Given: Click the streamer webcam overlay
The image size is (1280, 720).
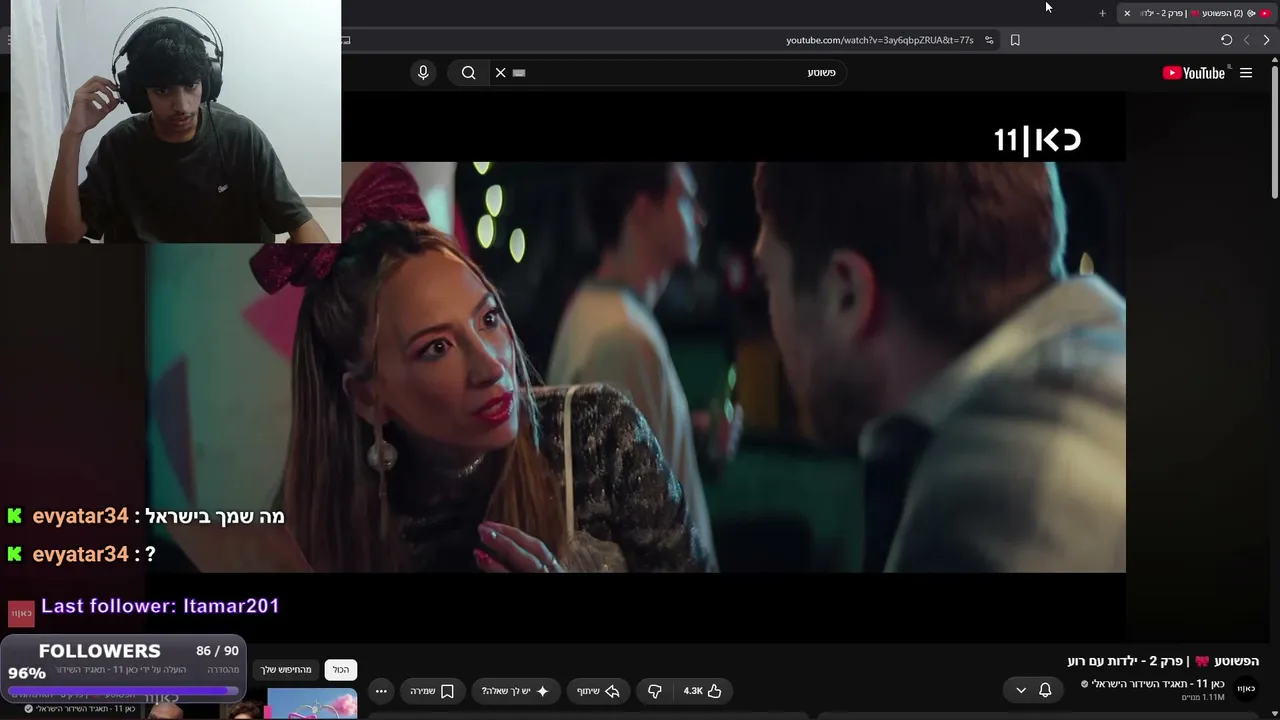Looking at the screenshot, I should coord(176,121).
